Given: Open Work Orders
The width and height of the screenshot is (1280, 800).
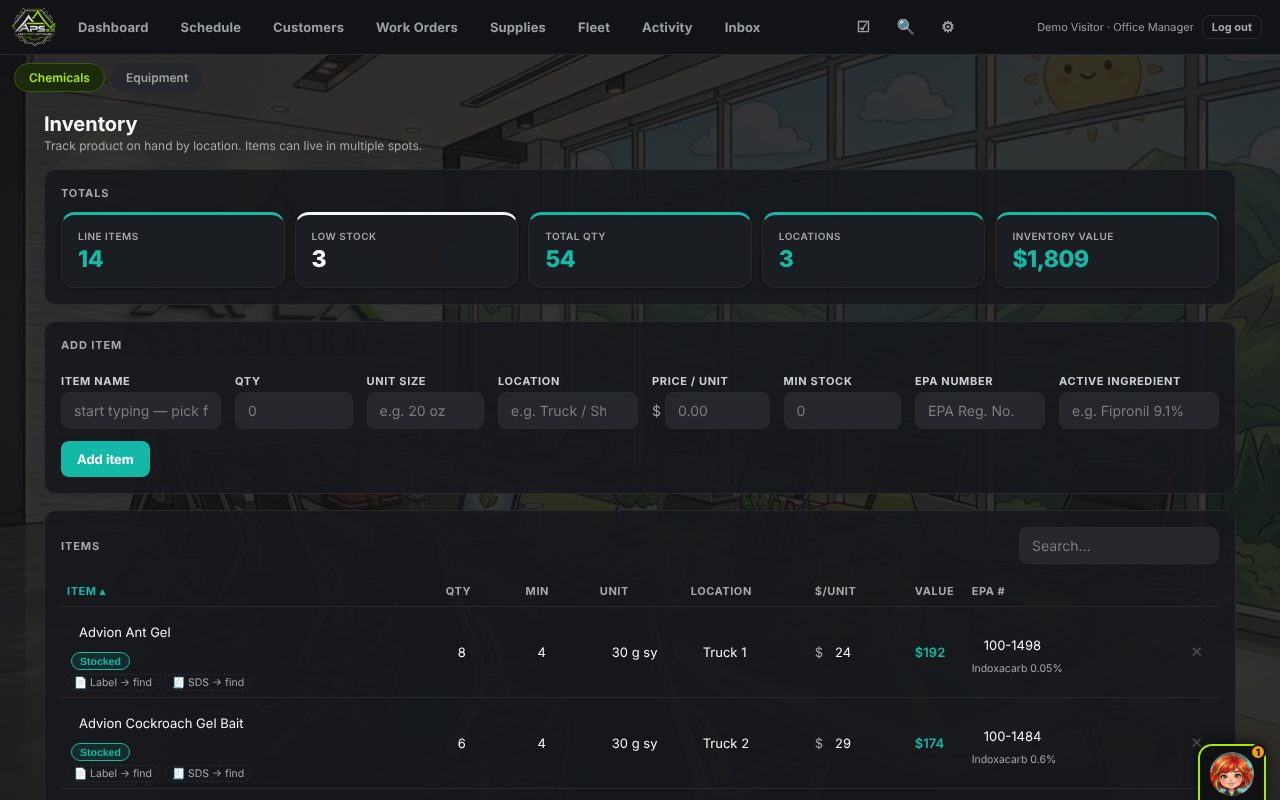Looking at the screenshot, I should pyautogui.click(x=417, y=27).
